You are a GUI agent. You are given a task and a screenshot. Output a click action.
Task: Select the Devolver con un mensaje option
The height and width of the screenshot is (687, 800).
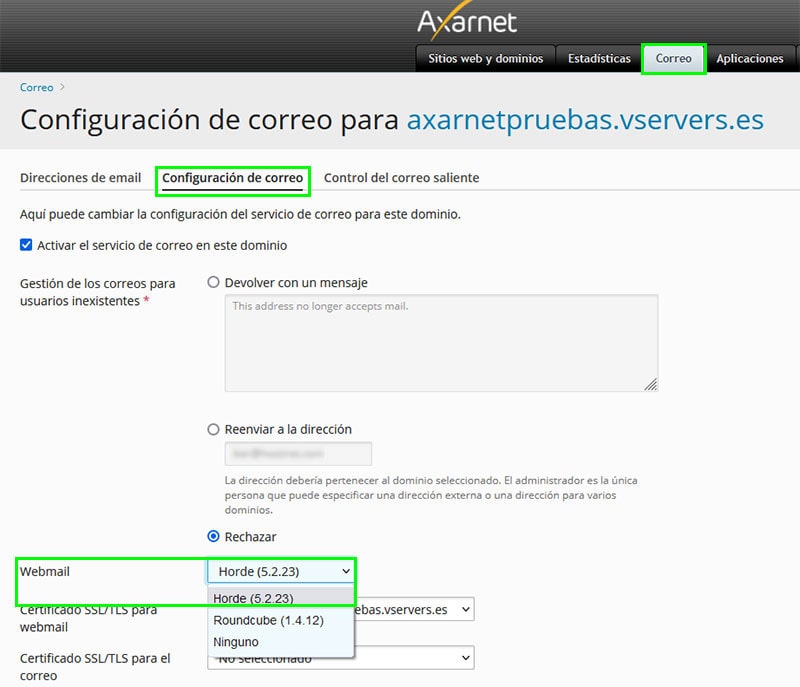[x=212, y=282]
